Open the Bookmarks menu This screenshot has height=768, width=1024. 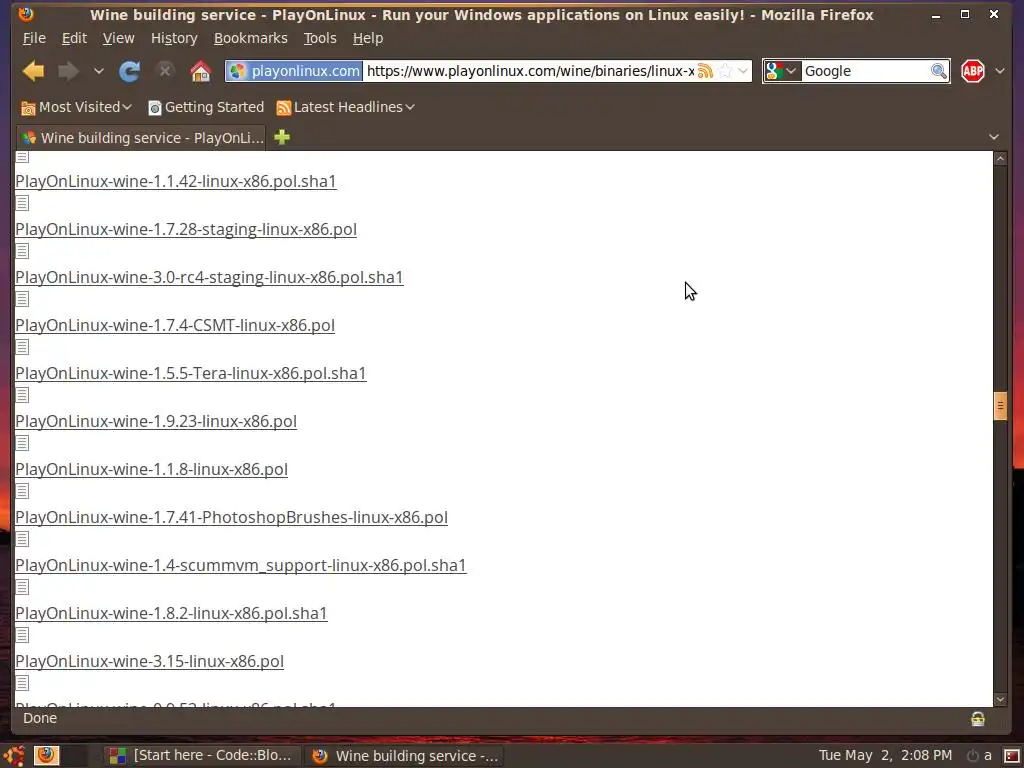(x=251, y=39)
